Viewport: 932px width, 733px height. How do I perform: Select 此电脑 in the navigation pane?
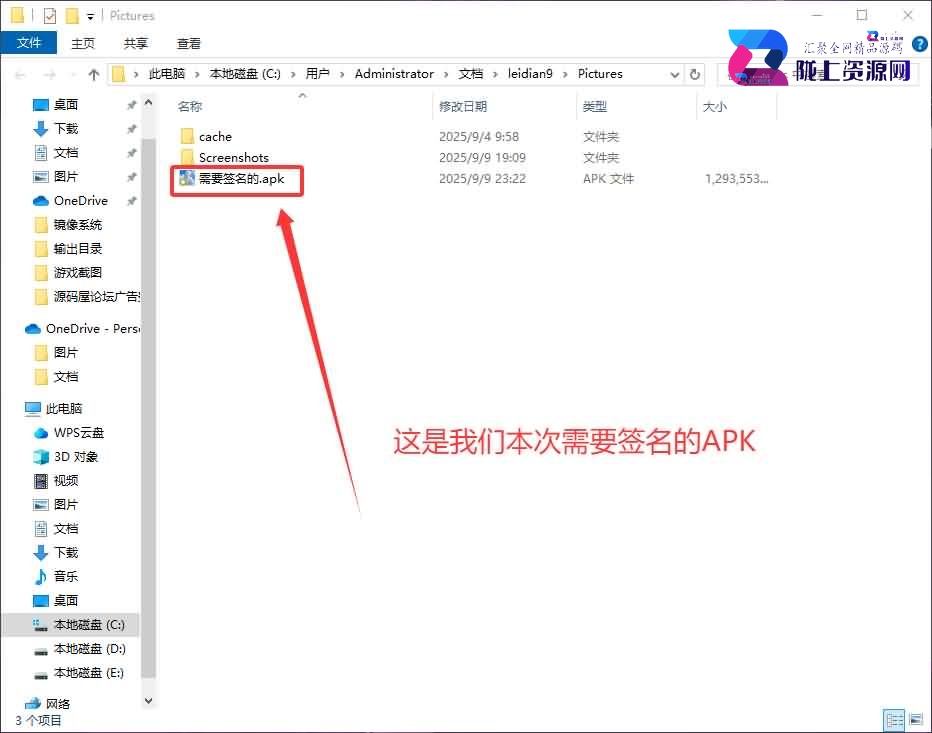64,408
